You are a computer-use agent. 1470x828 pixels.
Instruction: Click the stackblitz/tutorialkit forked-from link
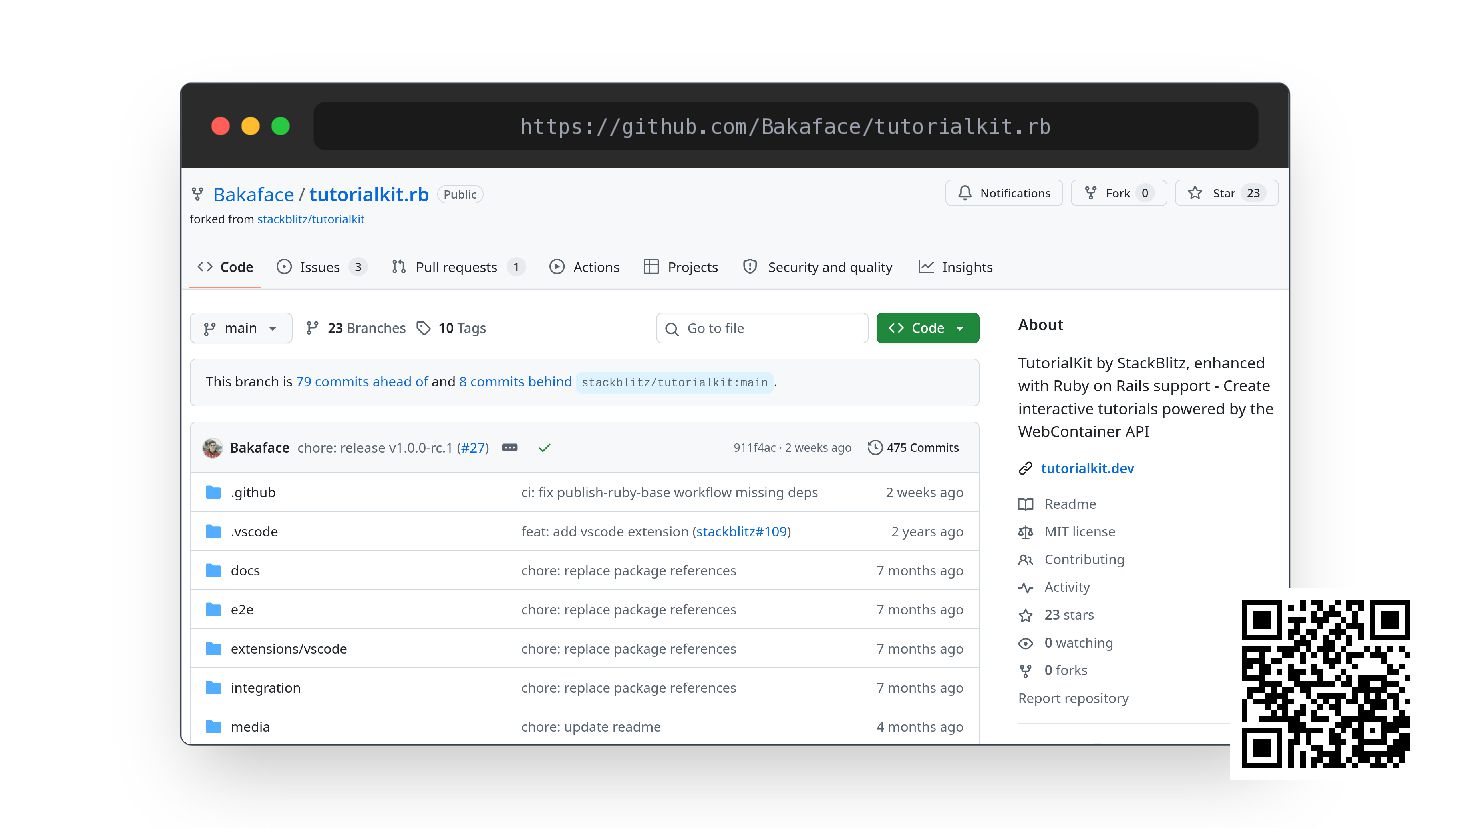point(310,219)
